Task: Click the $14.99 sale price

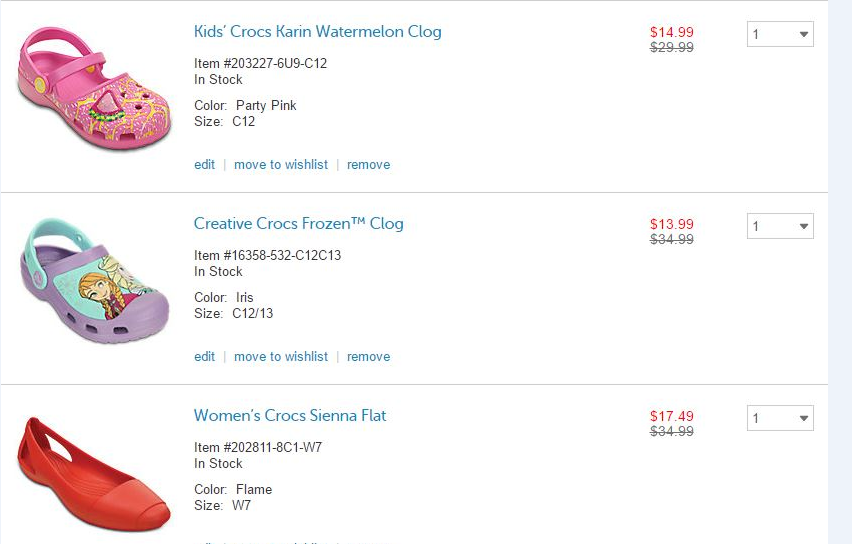Action: pyautogui.click(x=671, y=32)
